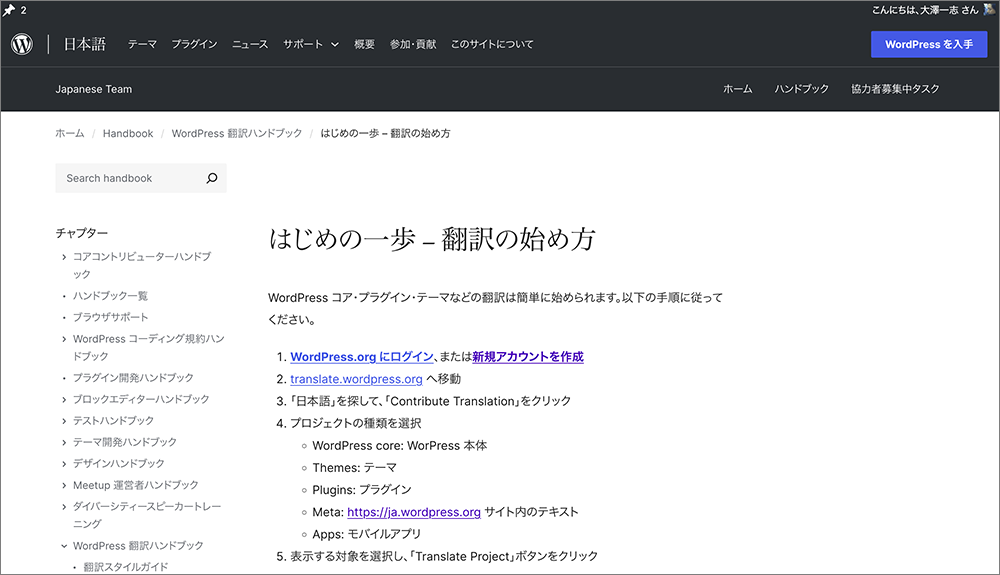Image resolution: width=1000 pixels, height=575 pixels.
Task: Open 翻訳スタイルガイド sub-chapter
Action: tap(126, 567)
